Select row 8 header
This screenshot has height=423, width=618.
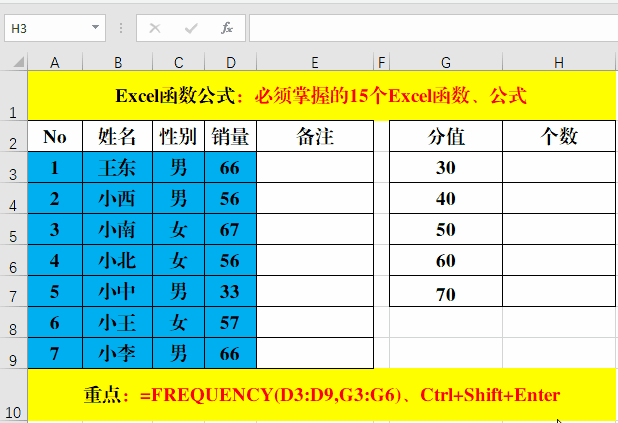[13, 322]
